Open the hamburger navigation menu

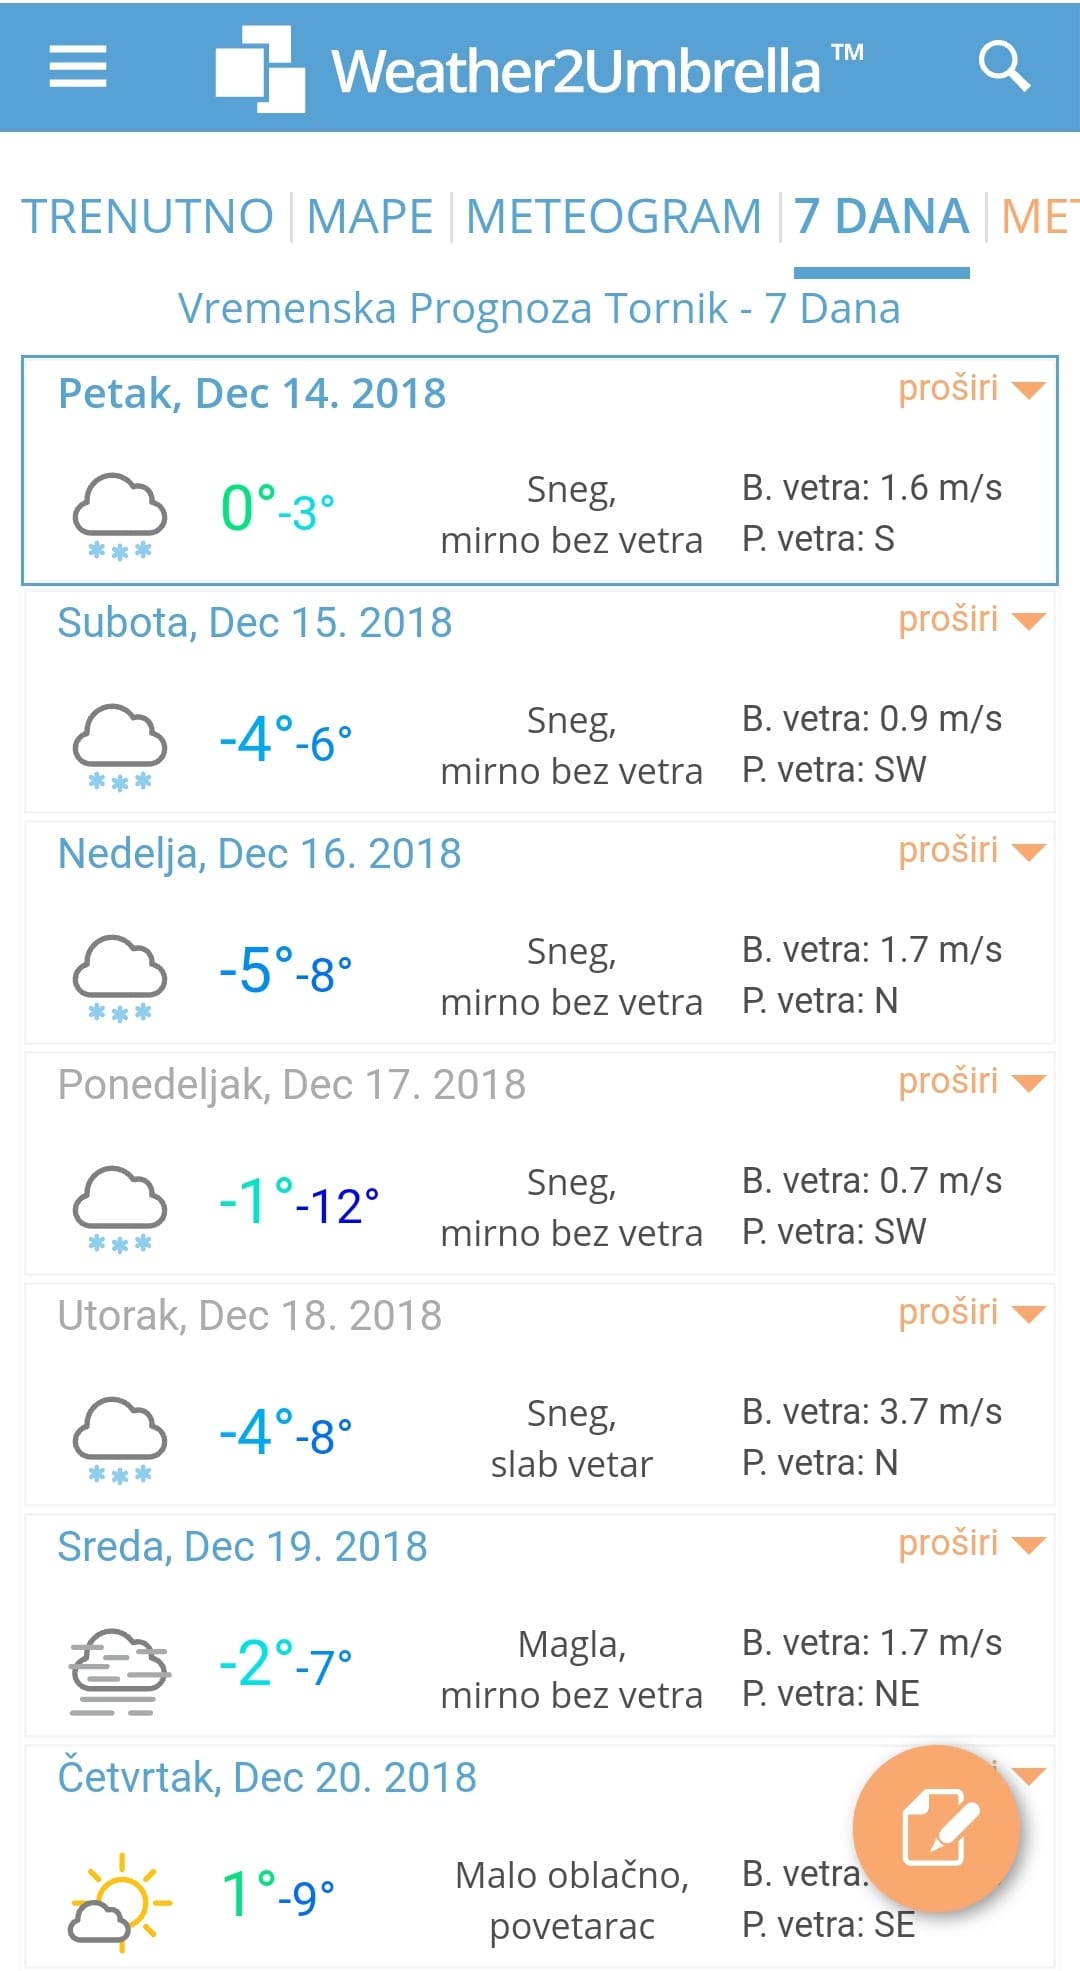click(x=78, y=67)
